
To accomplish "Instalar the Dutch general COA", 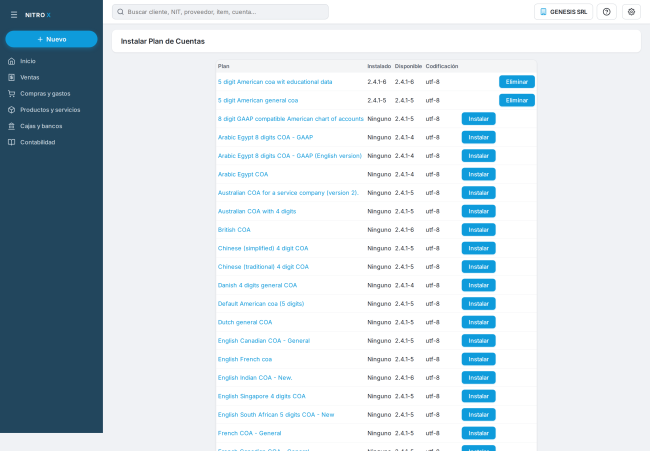I will pyautogui.click(x=478, y=322).
